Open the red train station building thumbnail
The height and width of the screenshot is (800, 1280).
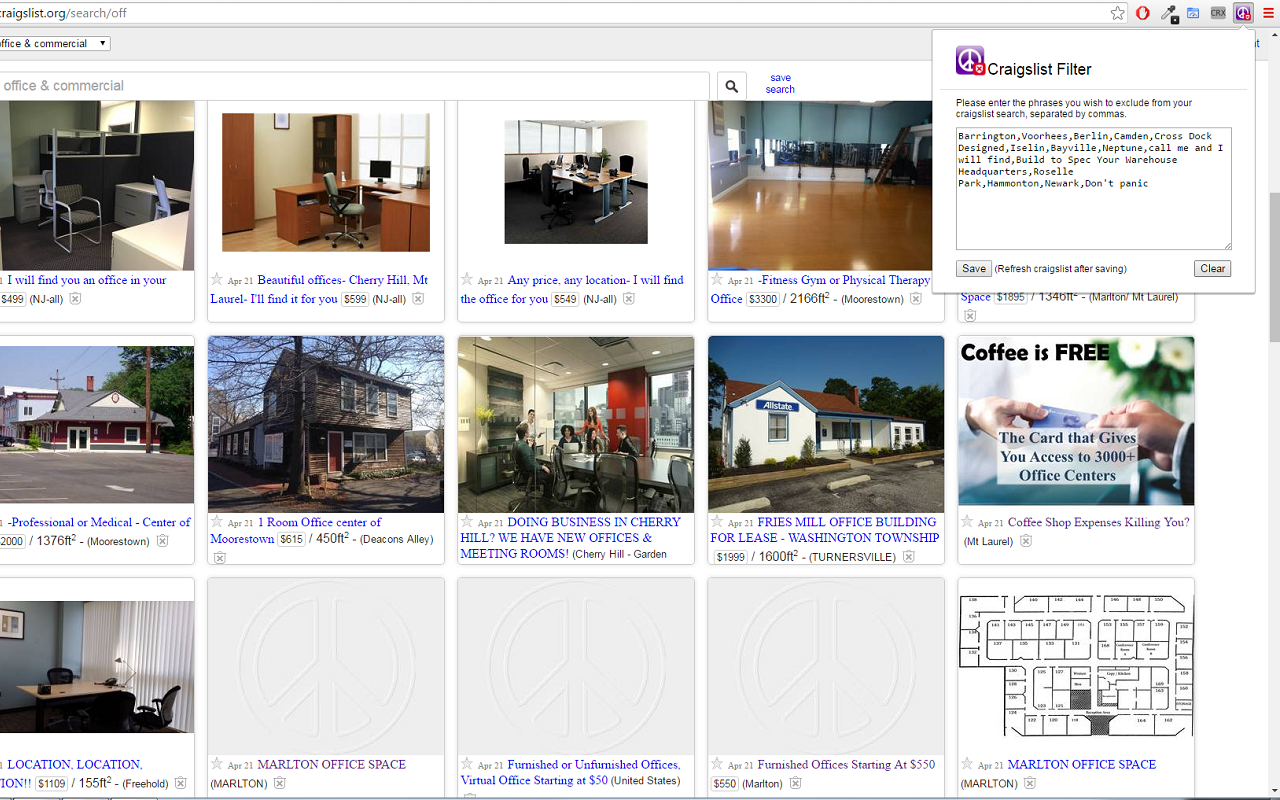(x=97, y=425)
